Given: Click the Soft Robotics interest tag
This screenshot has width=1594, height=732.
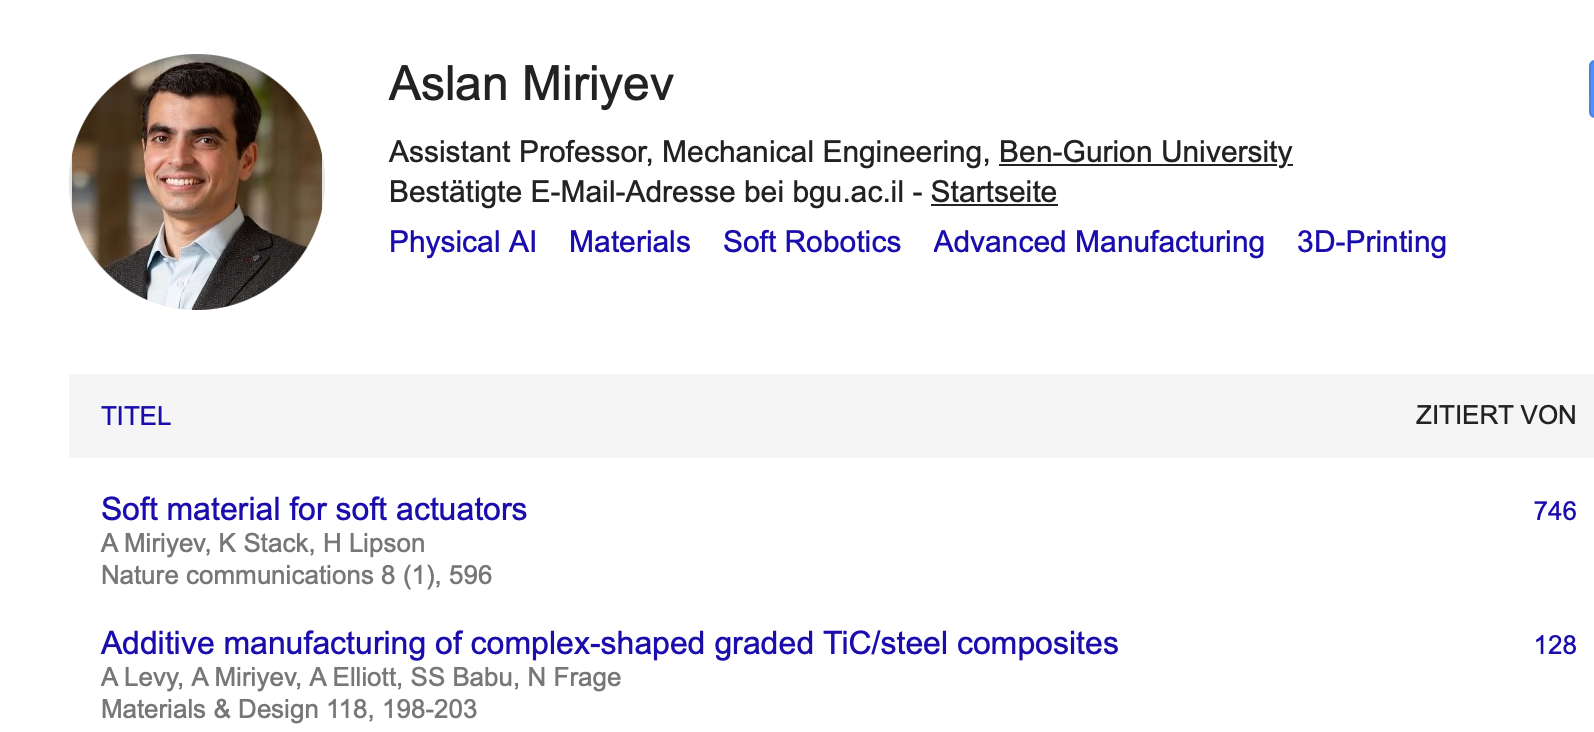Looking at the screenshot, I should pos(811,242).
